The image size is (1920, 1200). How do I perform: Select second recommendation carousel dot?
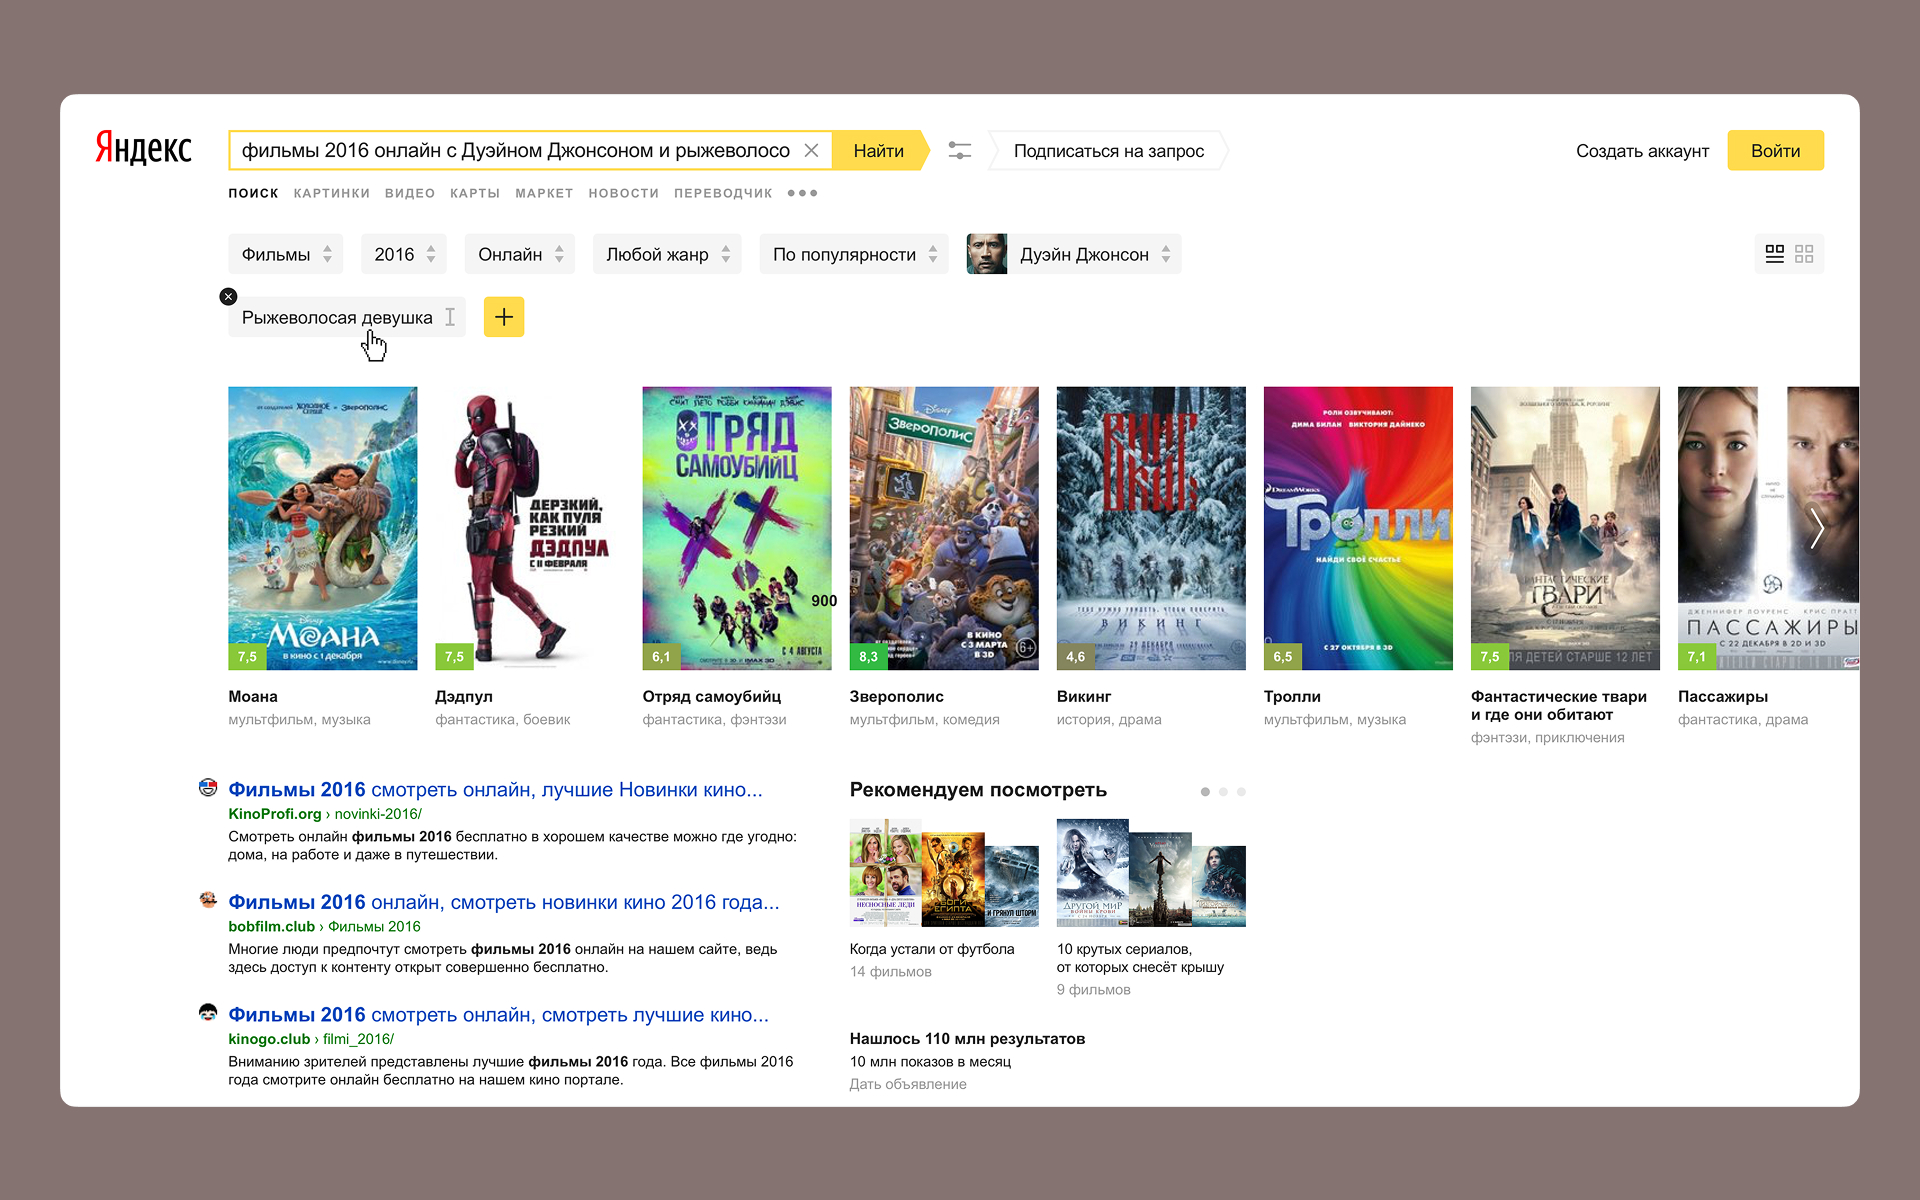point(1223,792)
